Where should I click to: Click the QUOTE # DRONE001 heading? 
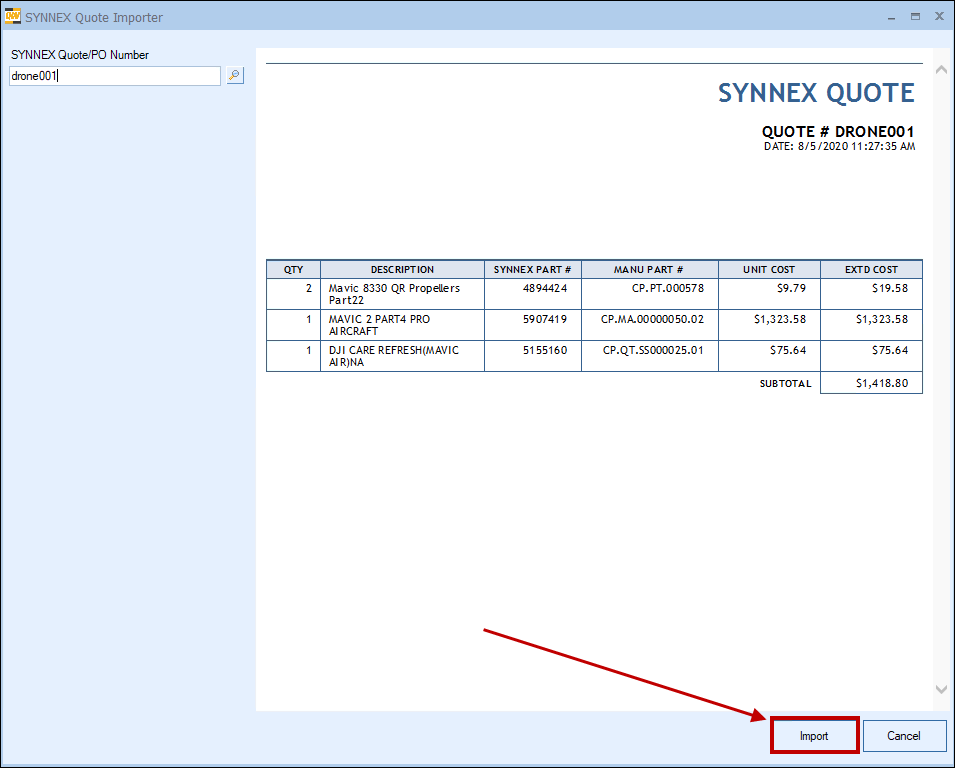pyautogui.click(x=838, y=132)
